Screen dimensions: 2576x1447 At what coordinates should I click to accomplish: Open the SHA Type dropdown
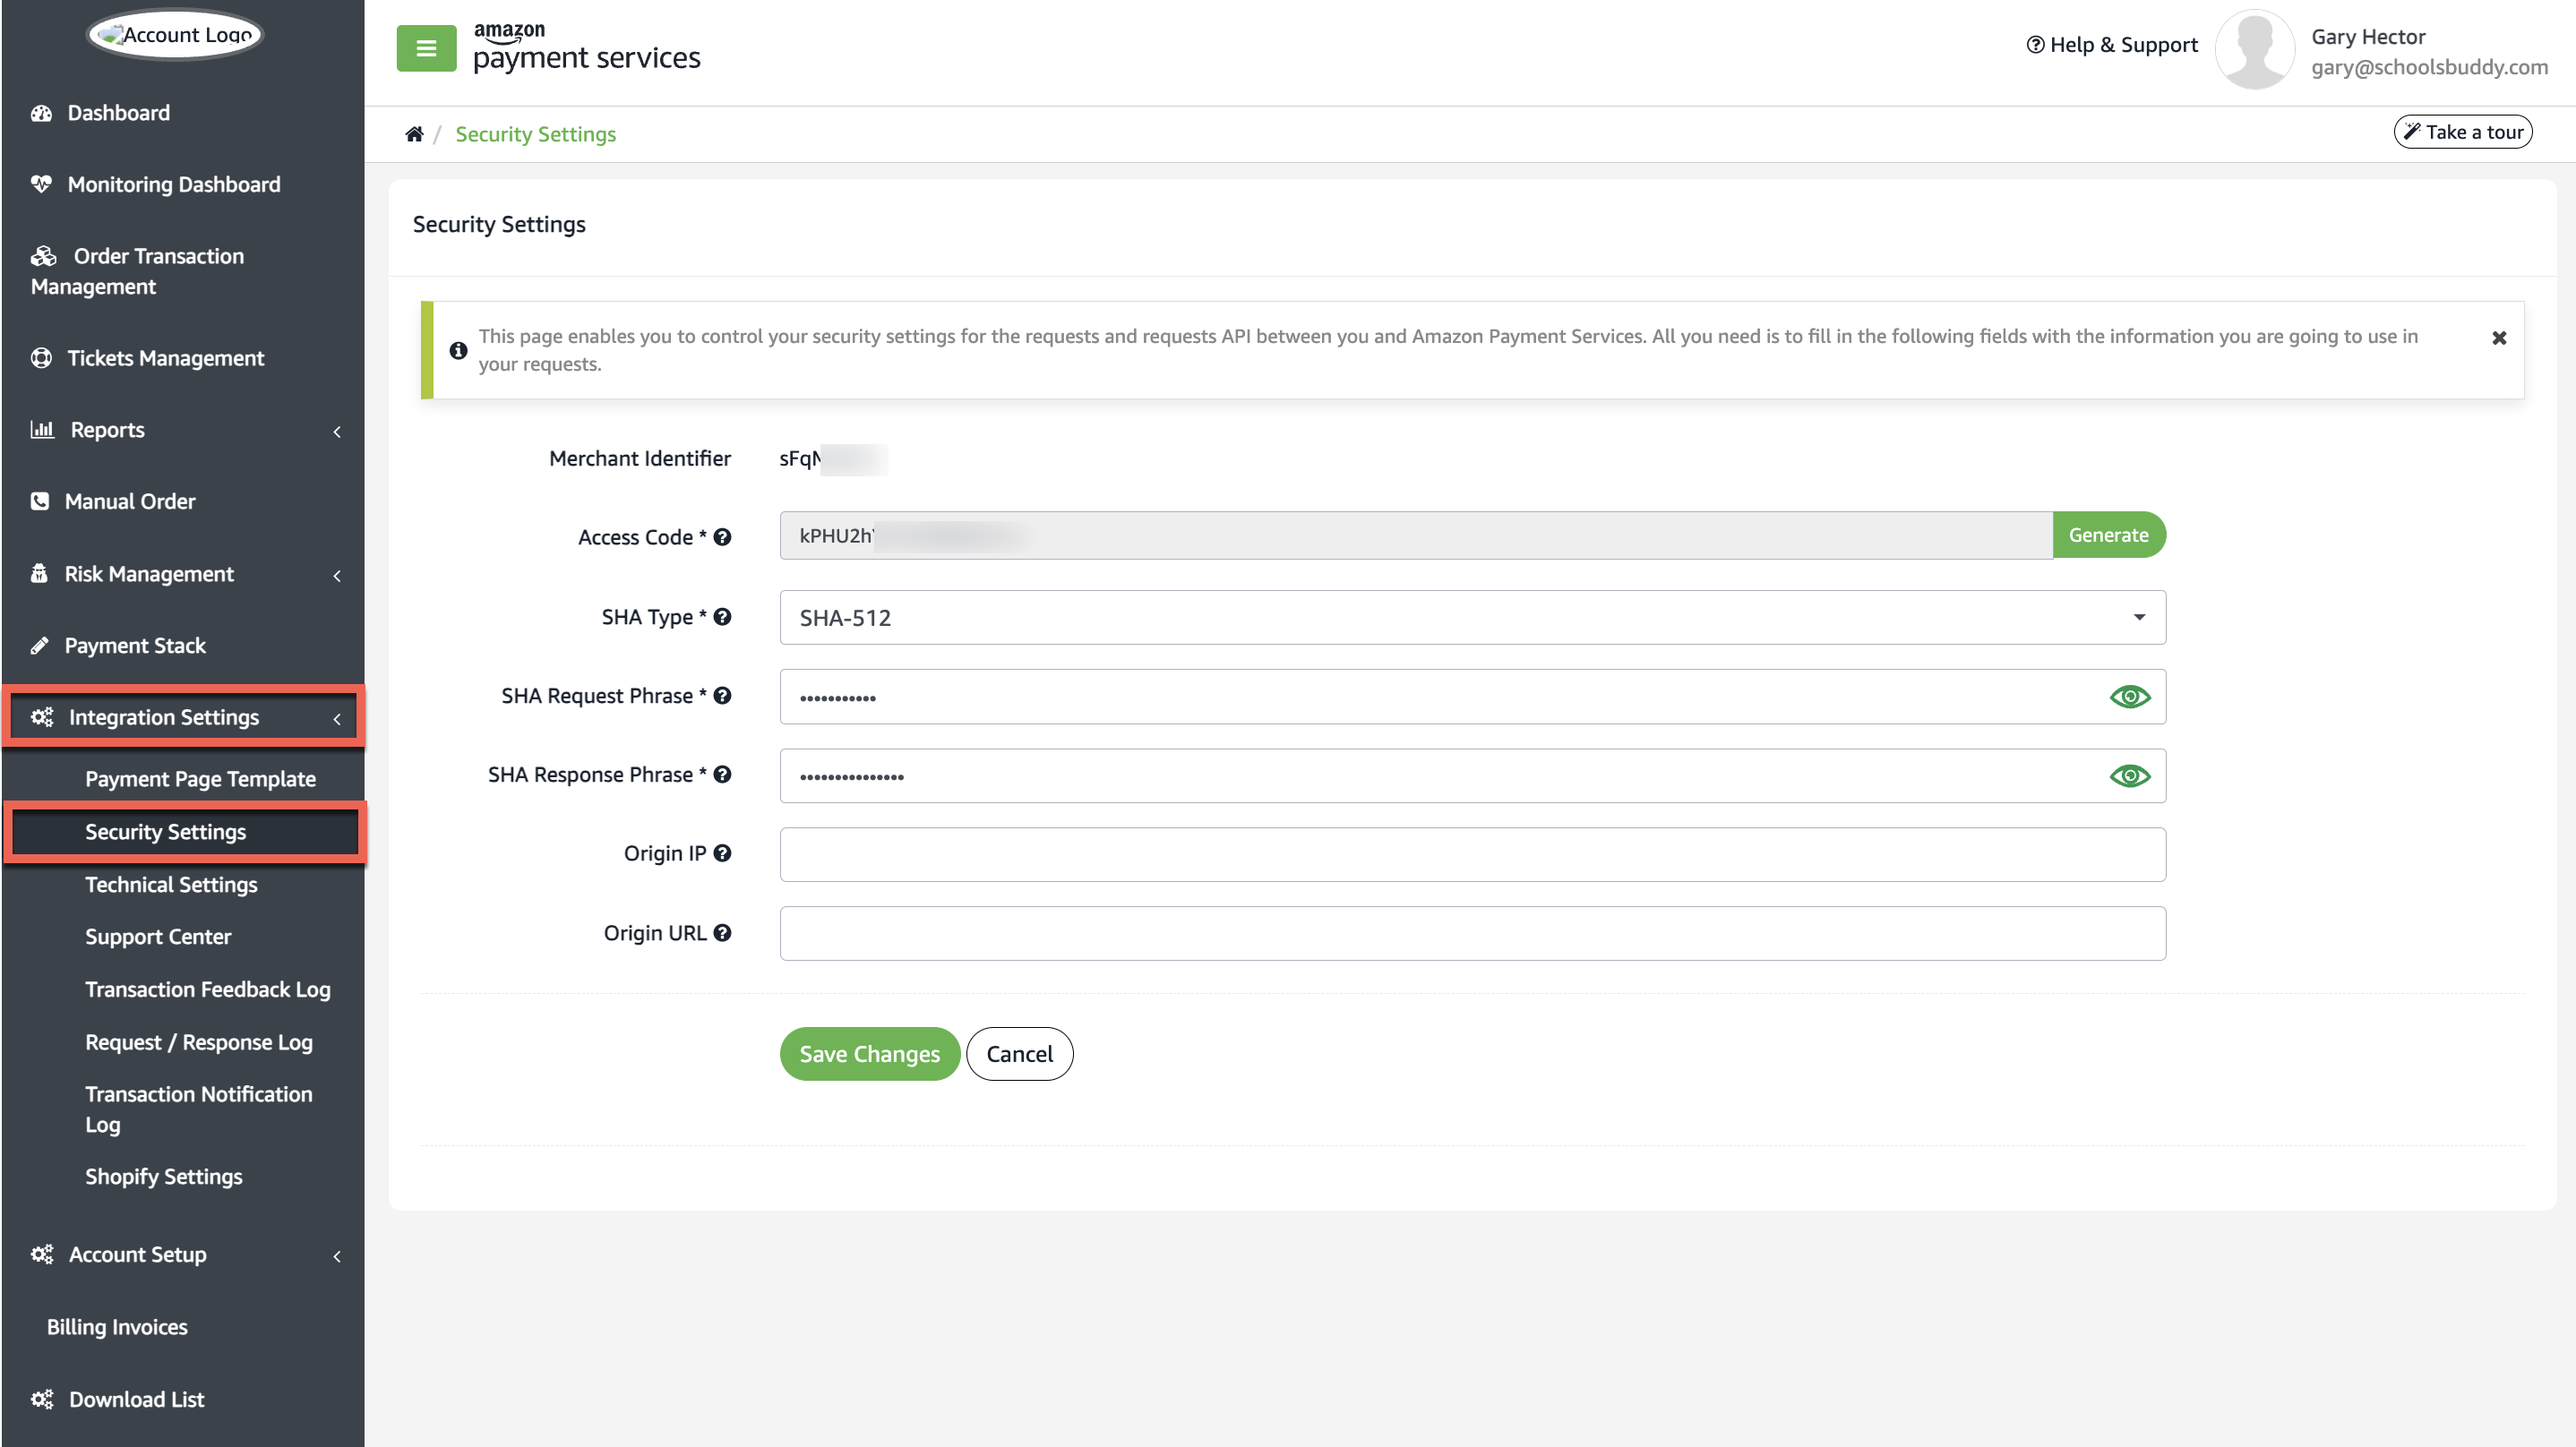click(x=1472, y=618)
